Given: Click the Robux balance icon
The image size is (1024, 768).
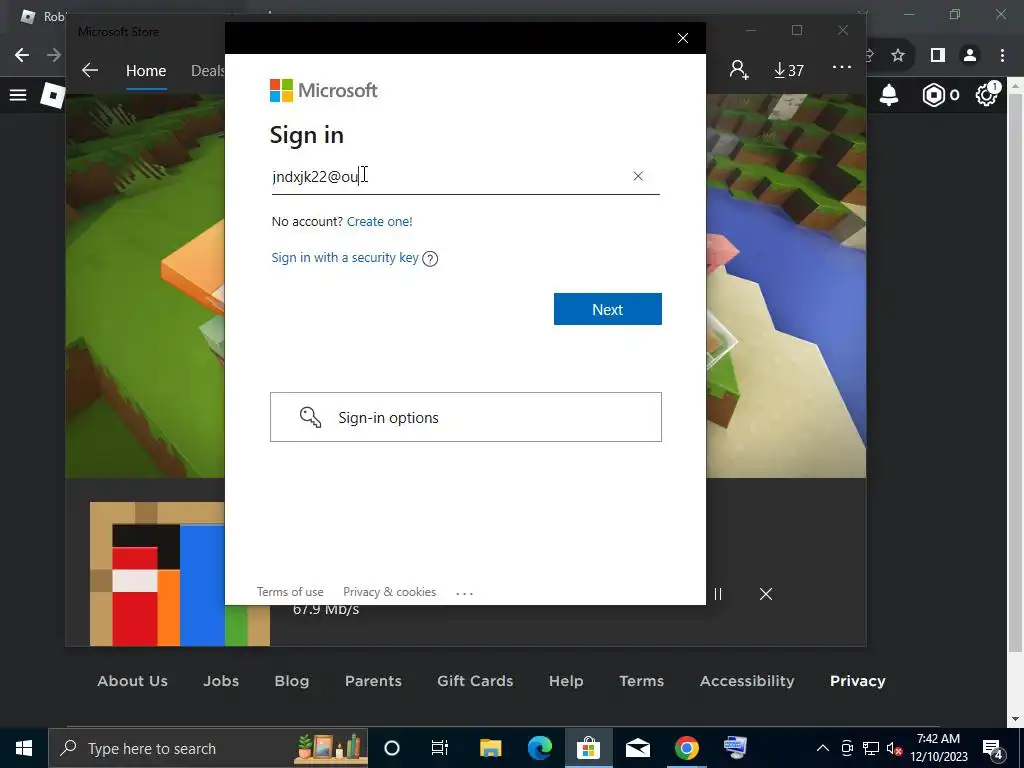Looking at the screenshot, I should pyautogui.click(x=934, y=95).
